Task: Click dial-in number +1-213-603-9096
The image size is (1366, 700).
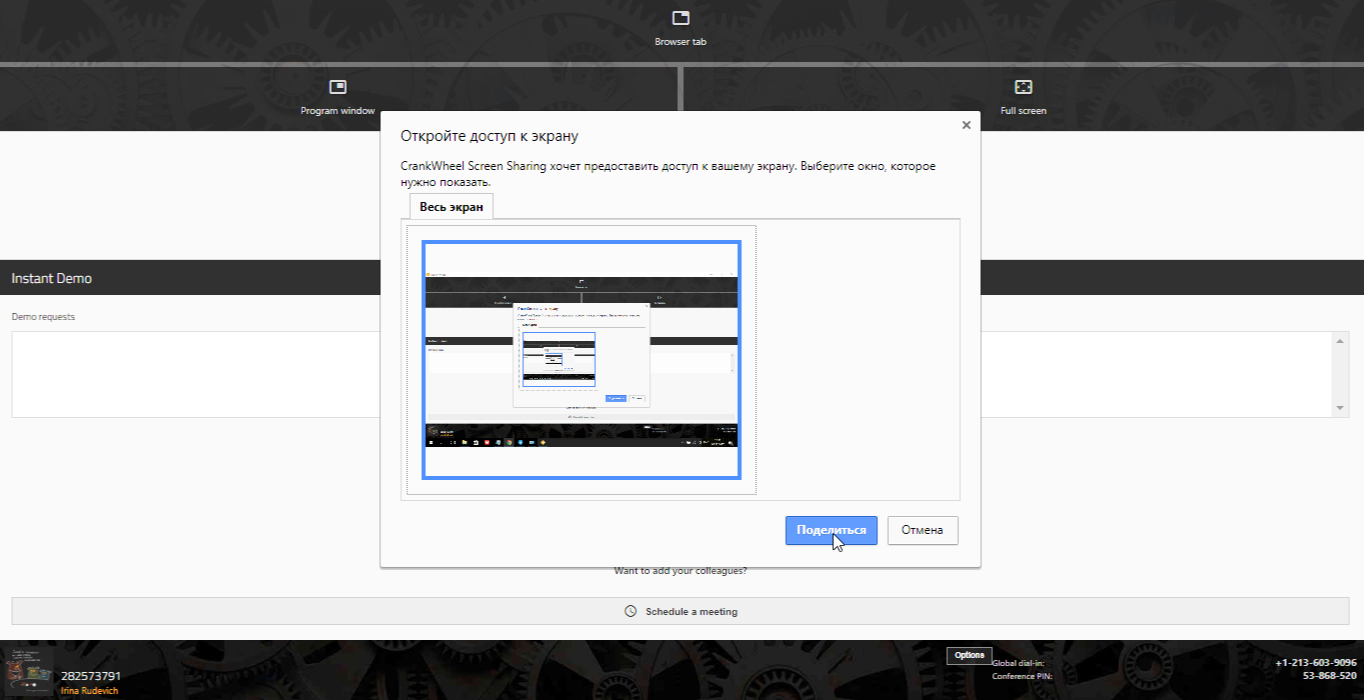Action: click(x=1316, y=662)
